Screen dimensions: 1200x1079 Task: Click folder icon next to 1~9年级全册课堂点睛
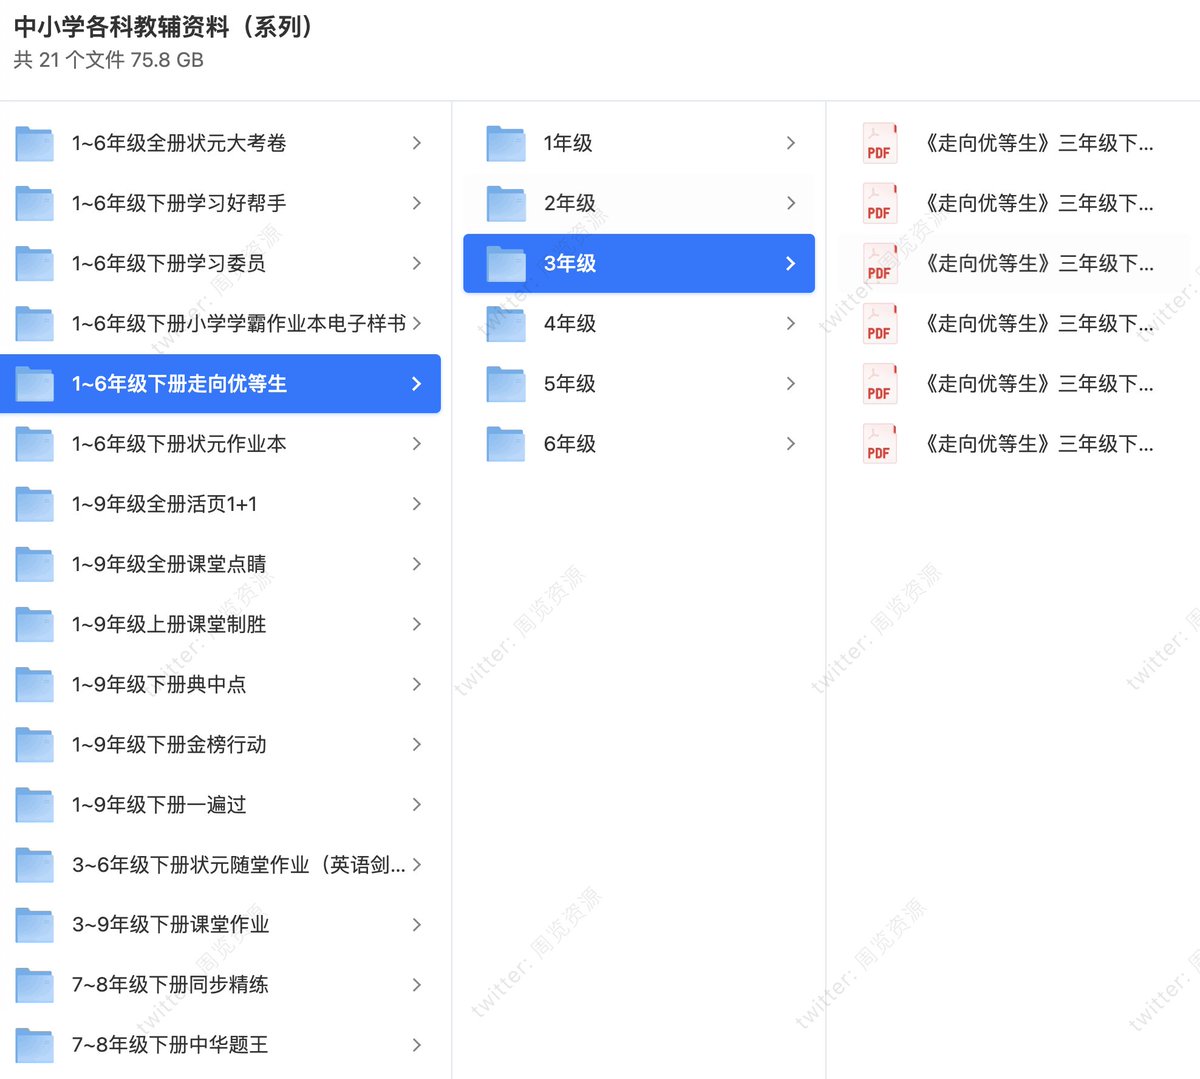(34, 564)
